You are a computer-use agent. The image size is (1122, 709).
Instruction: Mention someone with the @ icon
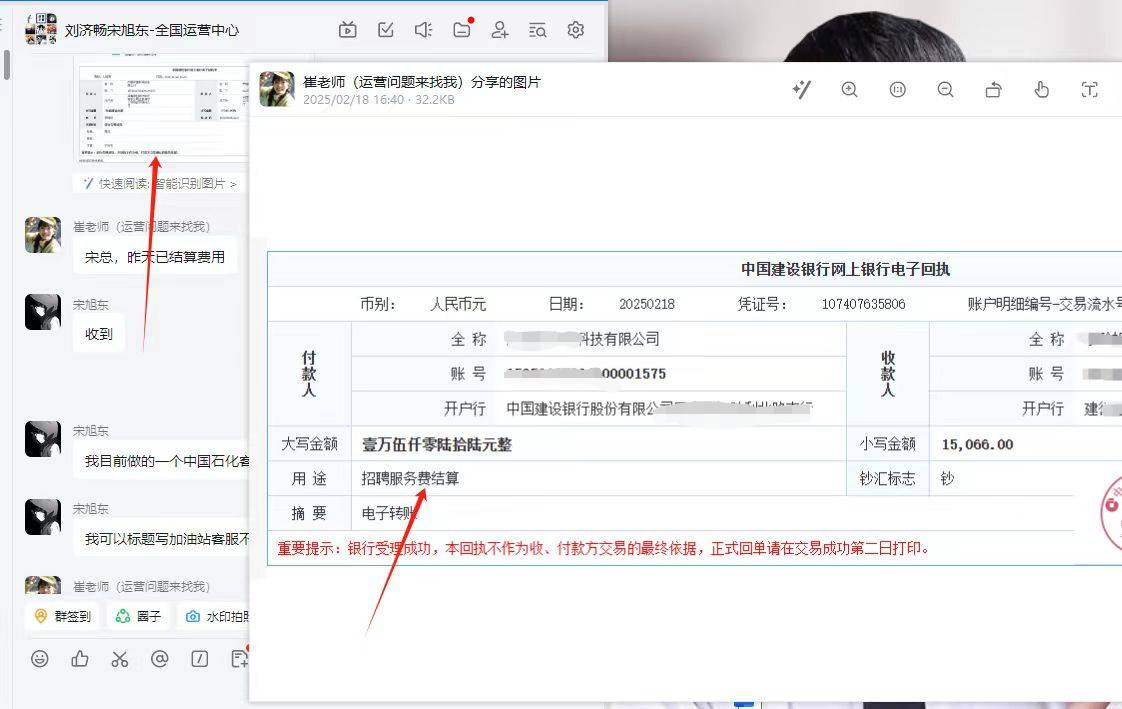point(160,659)
